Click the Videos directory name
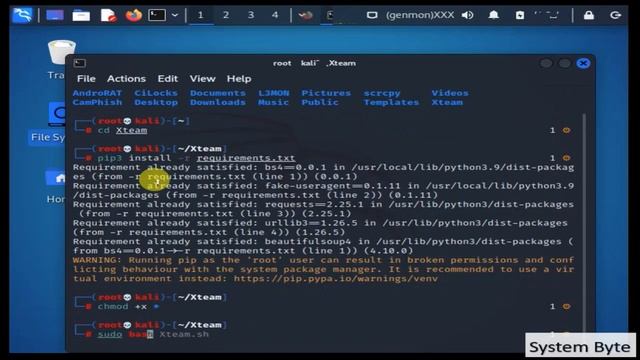 pyautogui.click(x=450, y=93)
